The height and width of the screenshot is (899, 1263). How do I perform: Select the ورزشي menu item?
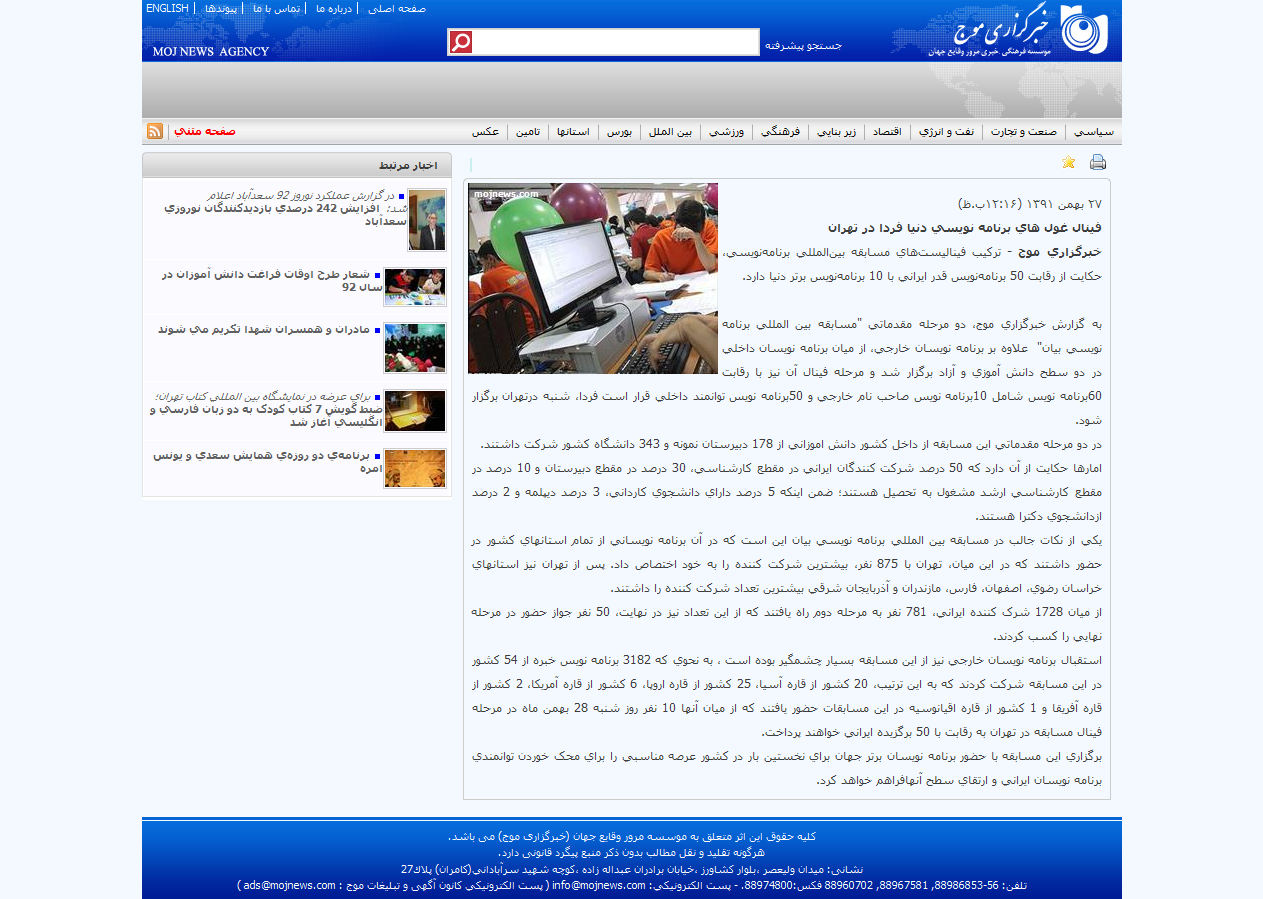click(726, 132)
